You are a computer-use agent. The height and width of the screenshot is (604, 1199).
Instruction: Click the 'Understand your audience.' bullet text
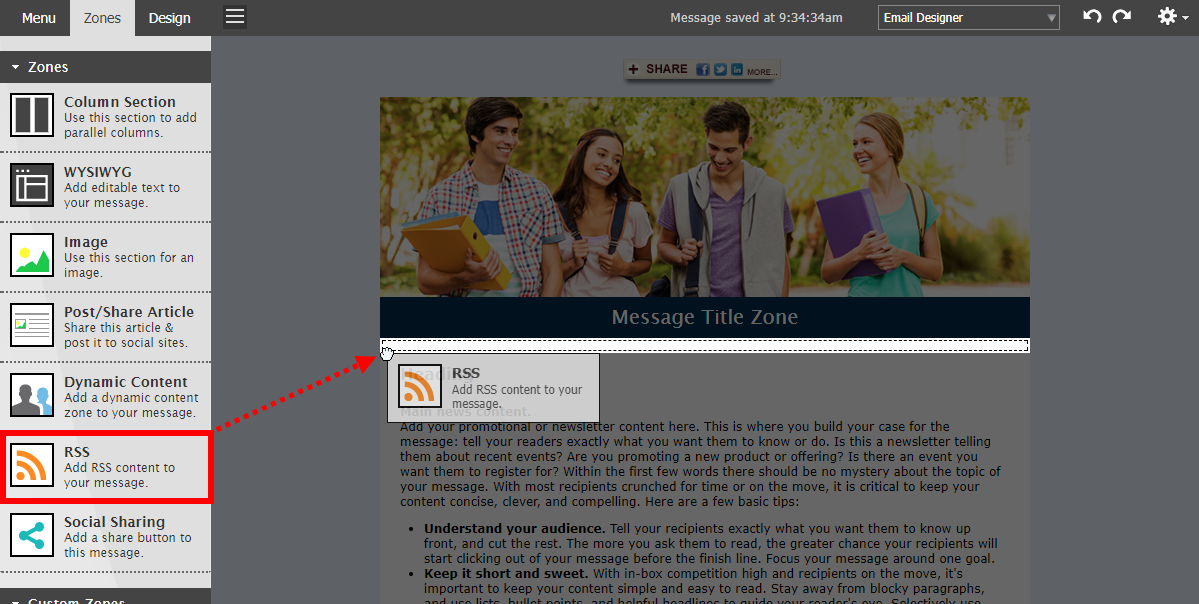point(515,528)
